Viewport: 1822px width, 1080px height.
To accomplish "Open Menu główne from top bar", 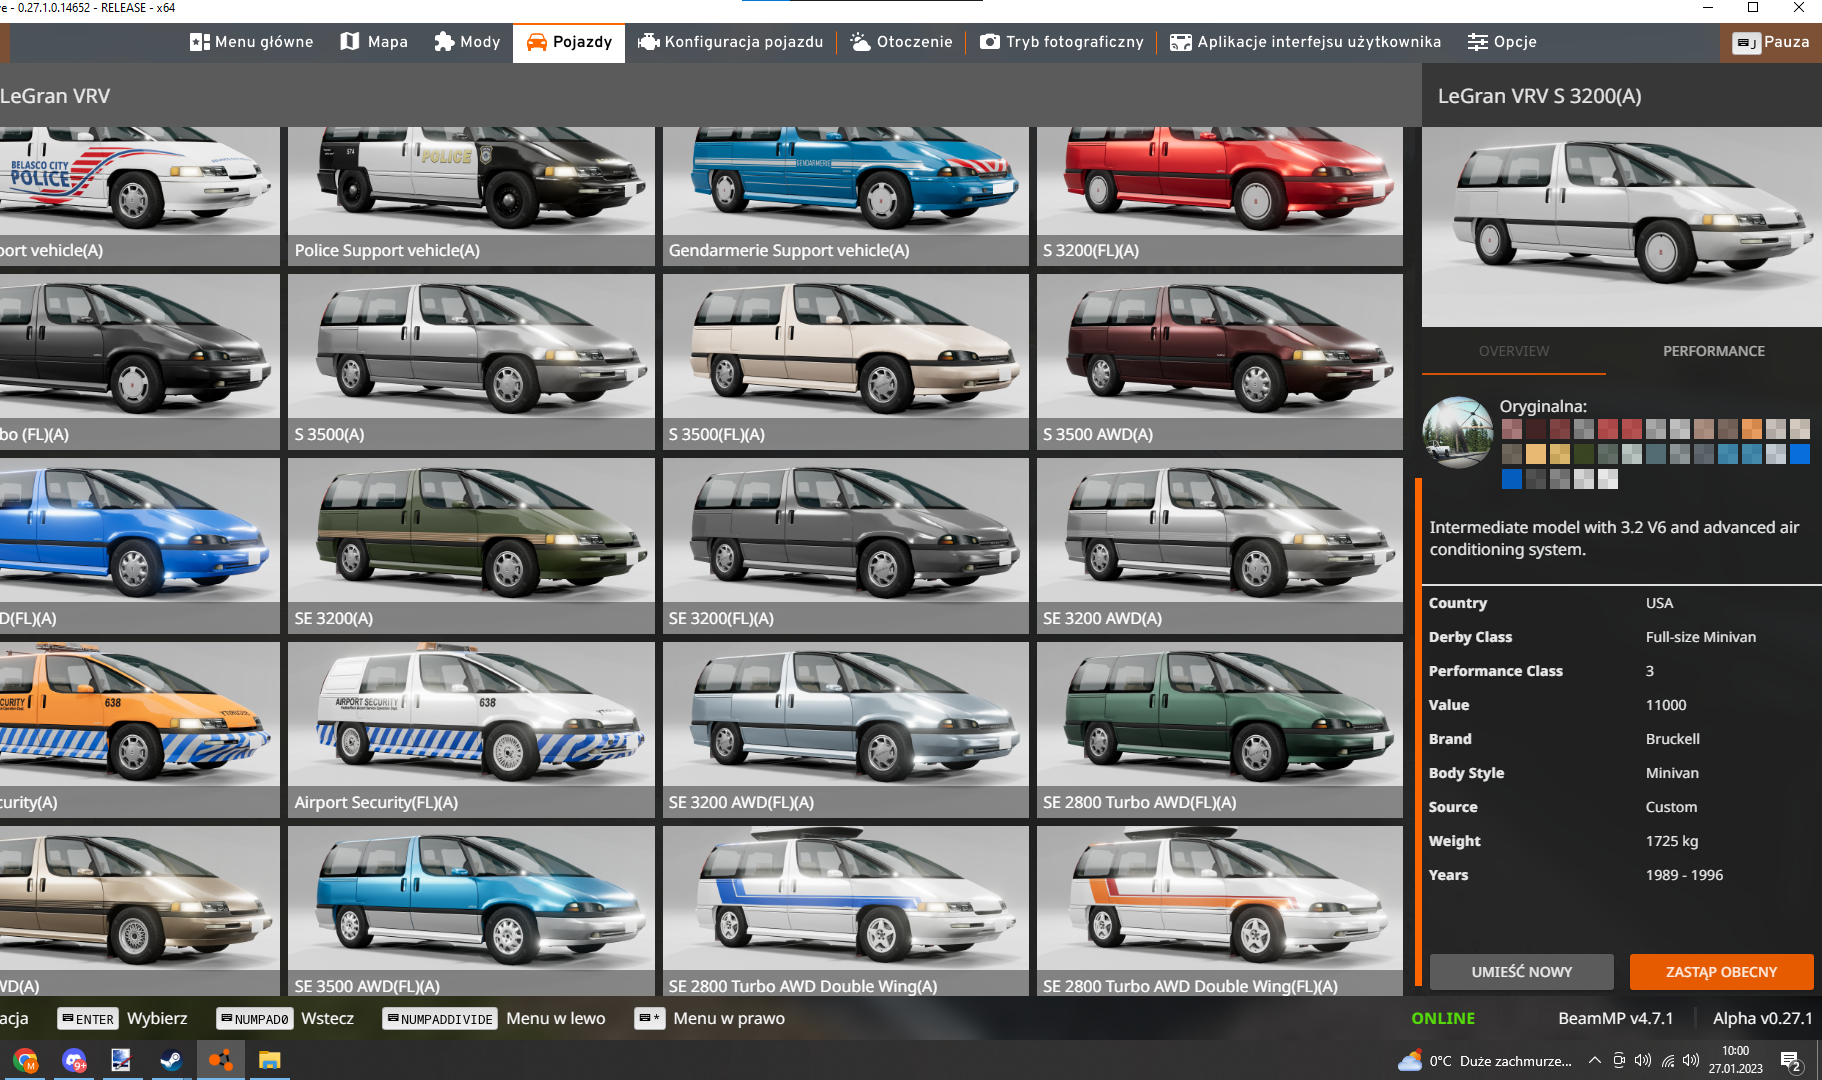I will click(x=251, y=42).
